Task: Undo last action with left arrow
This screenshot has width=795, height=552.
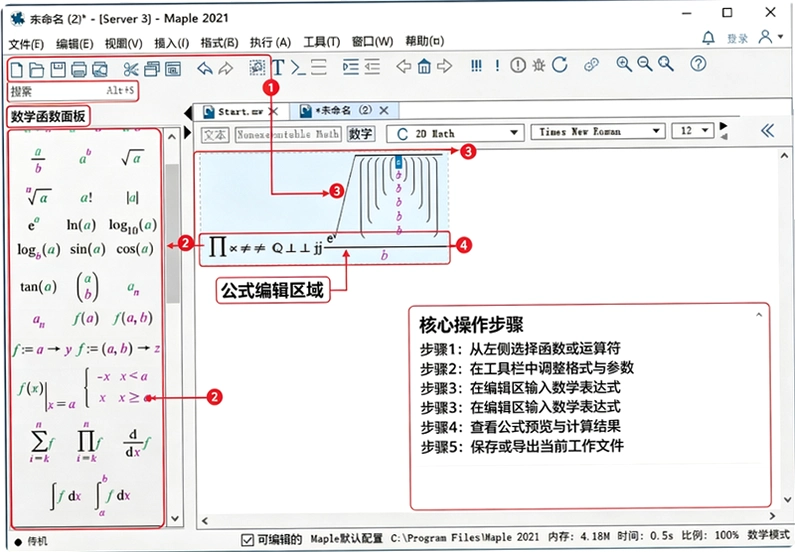Action: (x=204, y=68)
